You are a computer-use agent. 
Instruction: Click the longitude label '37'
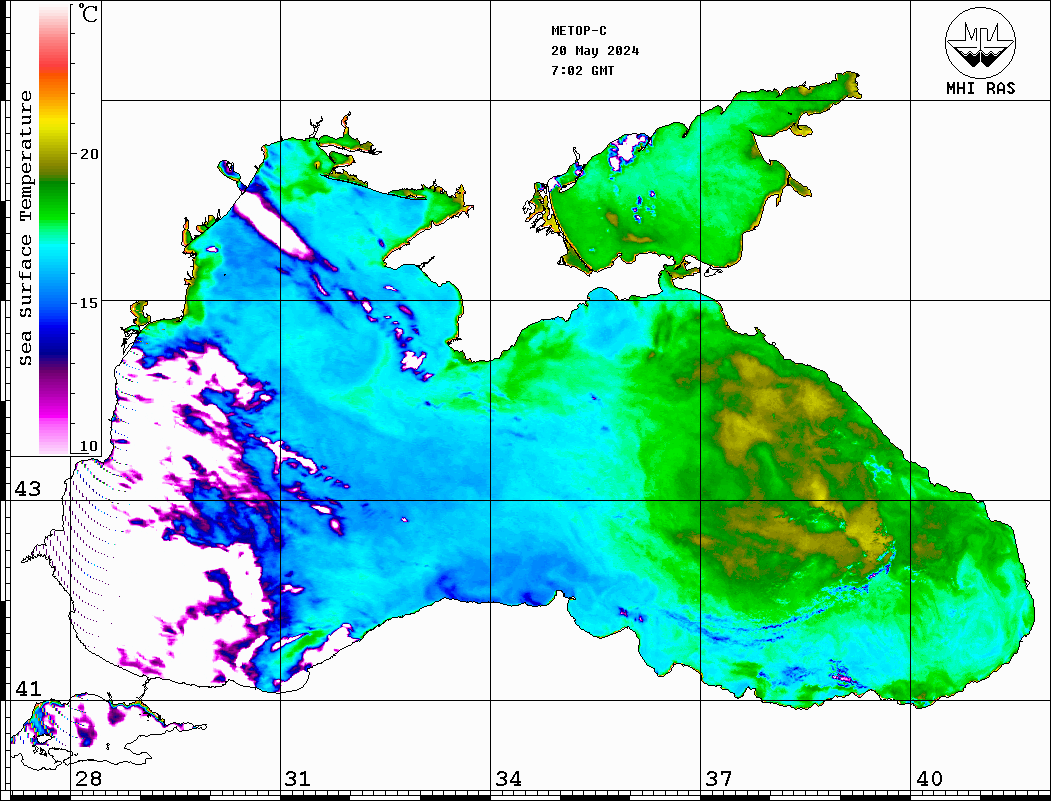point(719,779)
